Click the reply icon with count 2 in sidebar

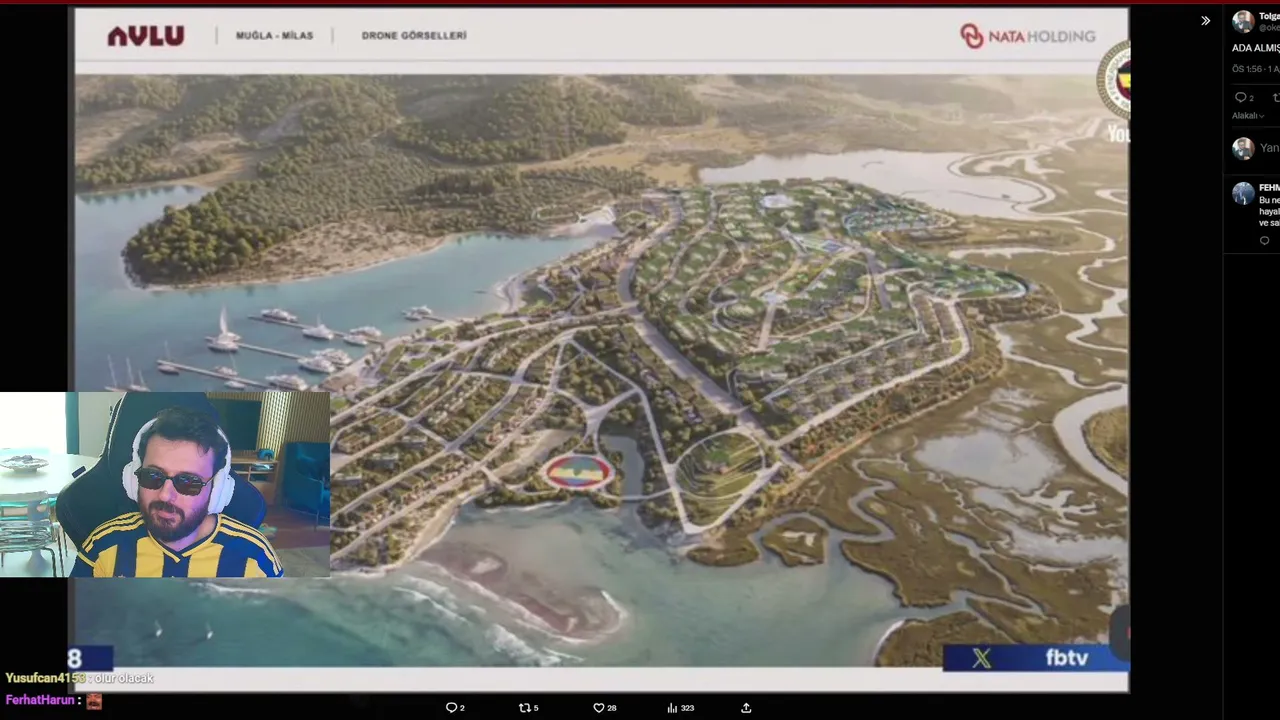[x=1244, y=97]
